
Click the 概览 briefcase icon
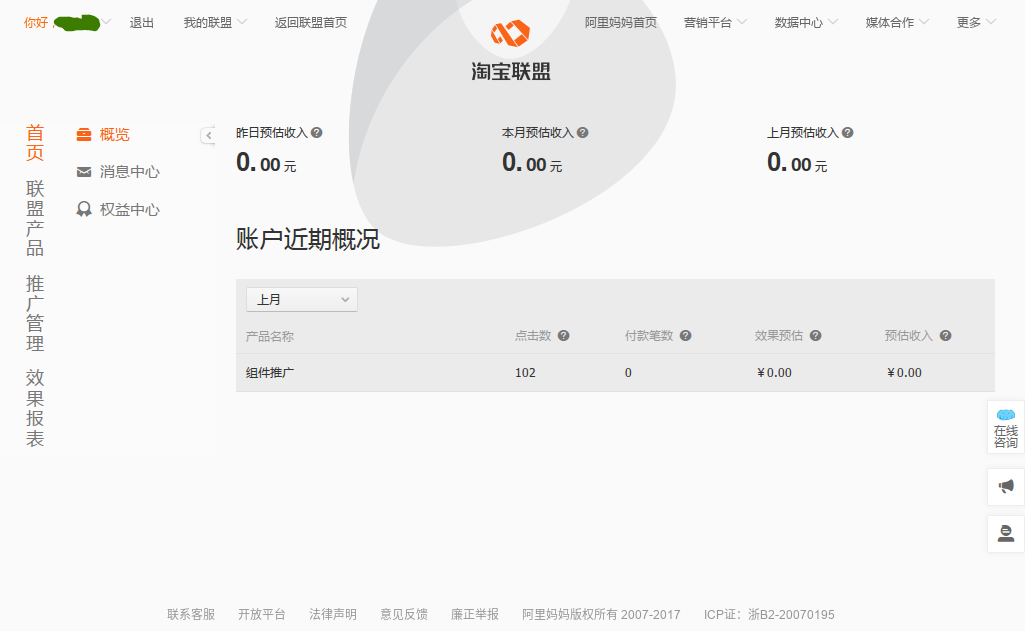point(84,135)
